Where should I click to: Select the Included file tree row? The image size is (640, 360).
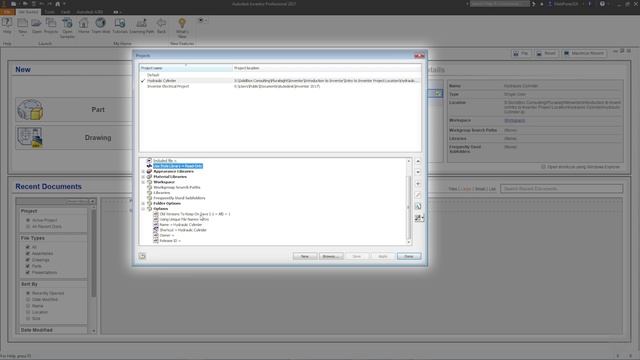pyautogui.click(x=164, y=161)
